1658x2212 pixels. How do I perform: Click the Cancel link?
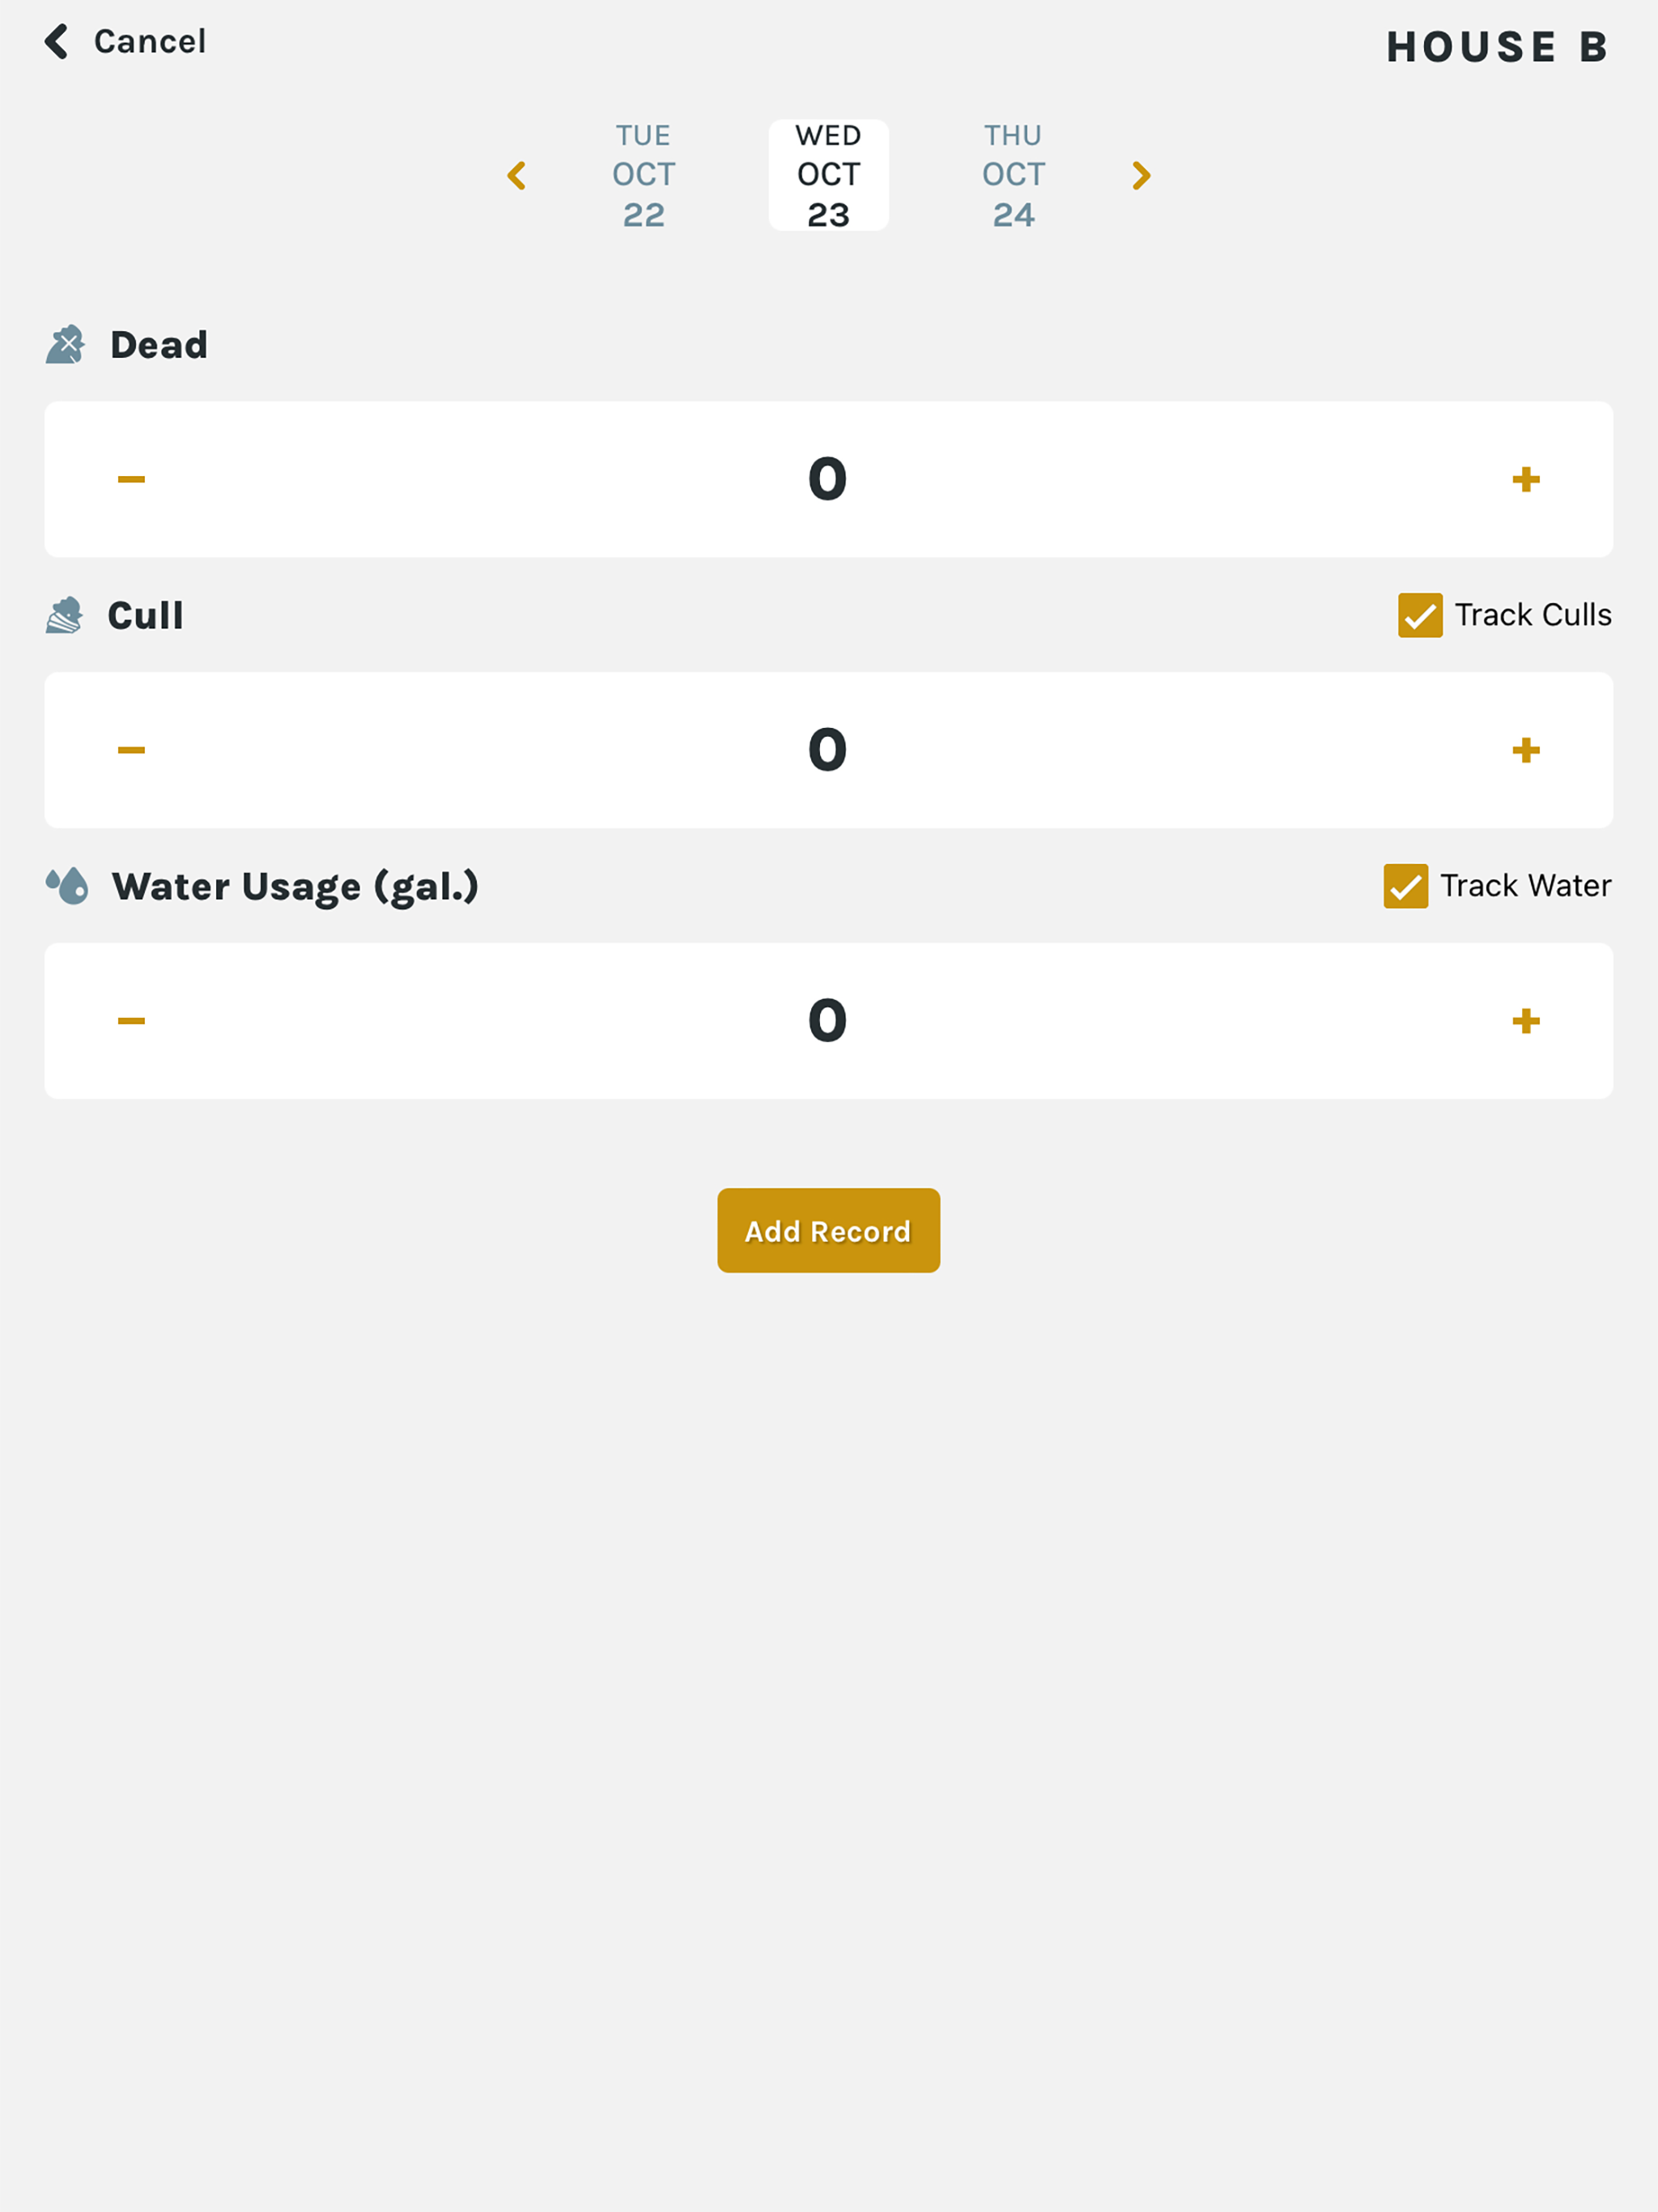[150, 42]
